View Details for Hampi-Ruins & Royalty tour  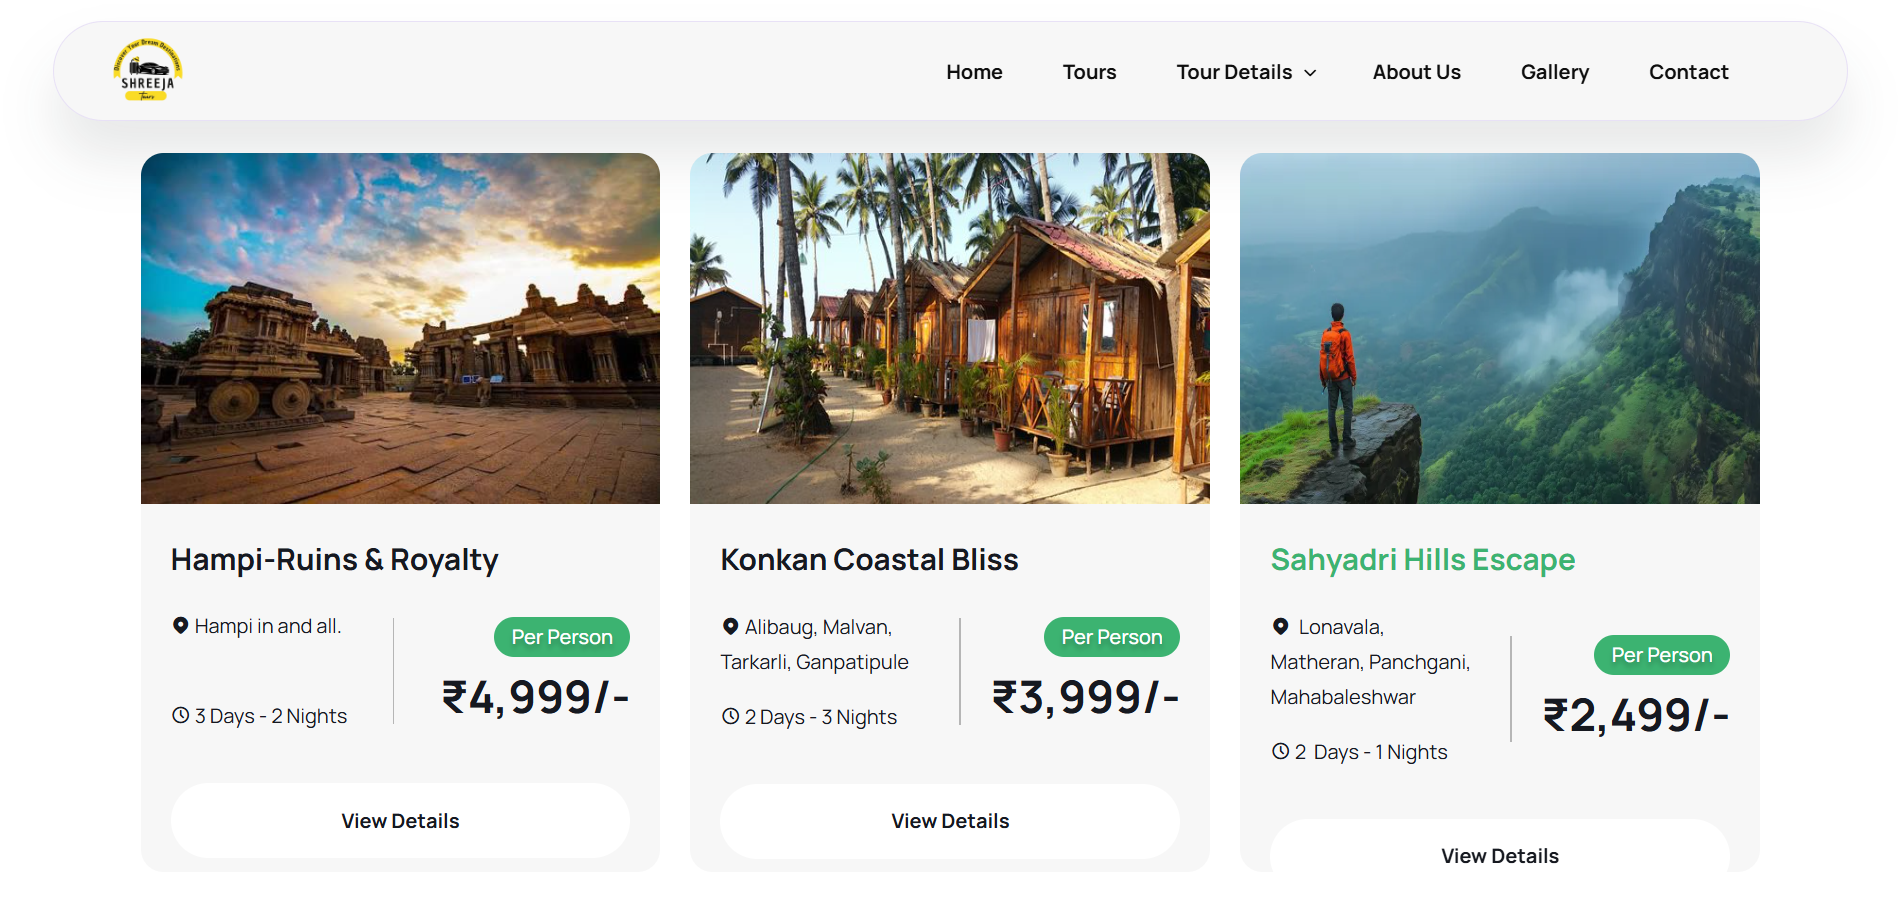(400, 821)
